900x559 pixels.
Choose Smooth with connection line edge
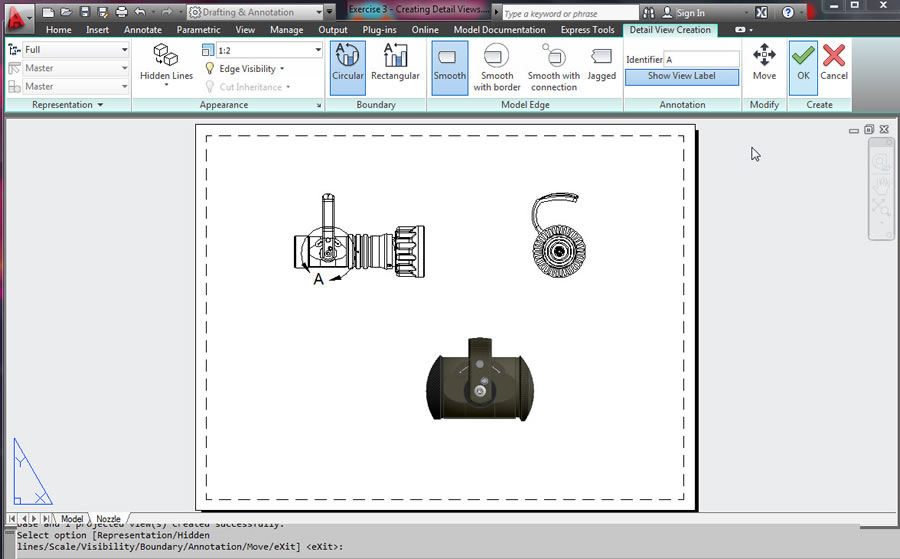click(553, 66)
